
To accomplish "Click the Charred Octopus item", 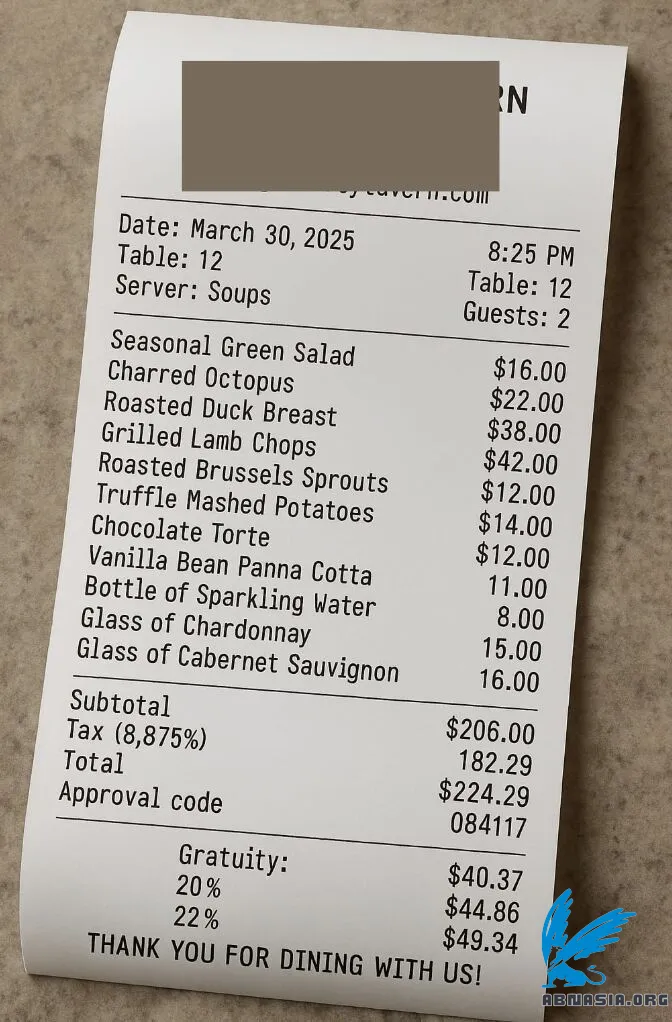I will click(x=201, y=376).
